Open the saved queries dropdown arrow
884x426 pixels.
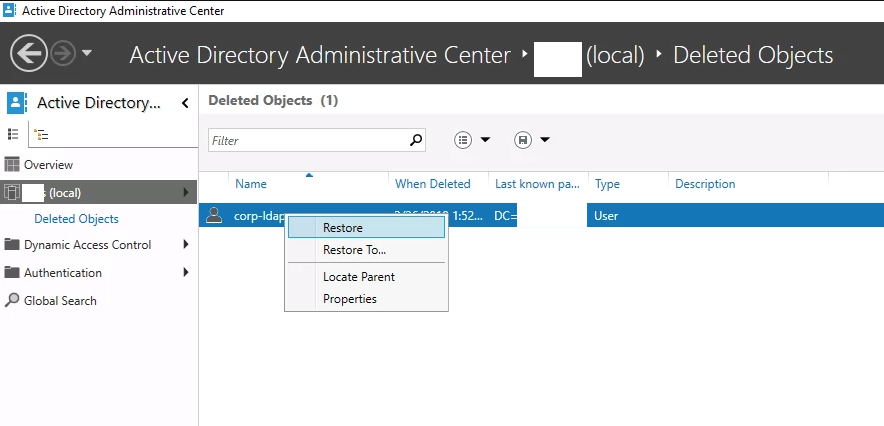click(x=545, y=140)
